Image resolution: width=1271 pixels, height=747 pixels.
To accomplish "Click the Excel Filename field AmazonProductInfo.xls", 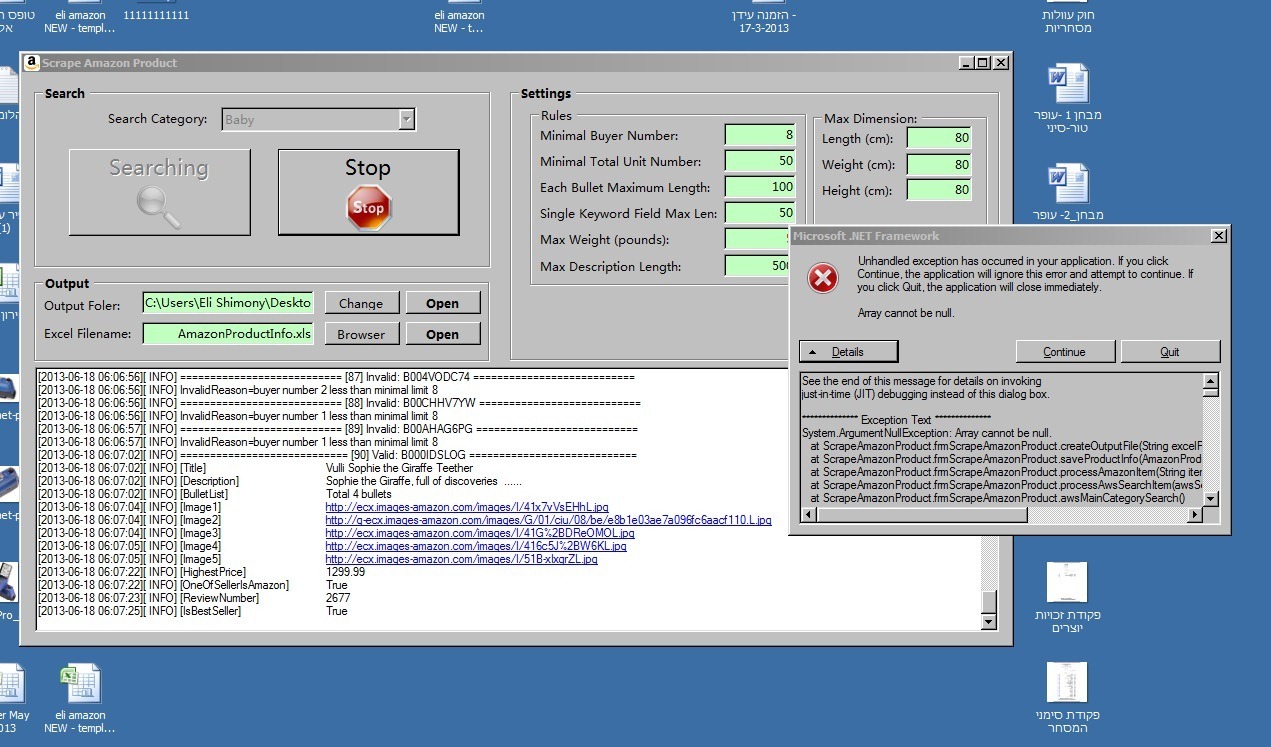I will coord(228,333).
